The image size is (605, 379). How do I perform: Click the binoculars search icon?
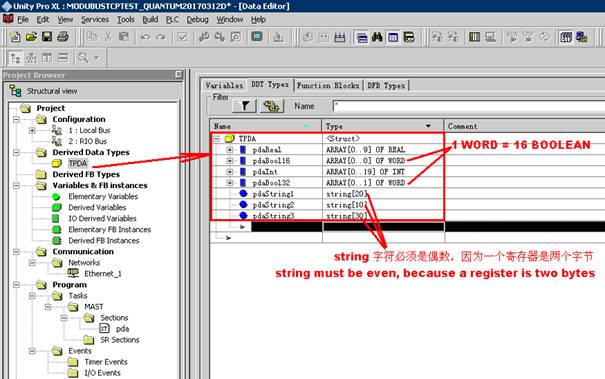377,37
